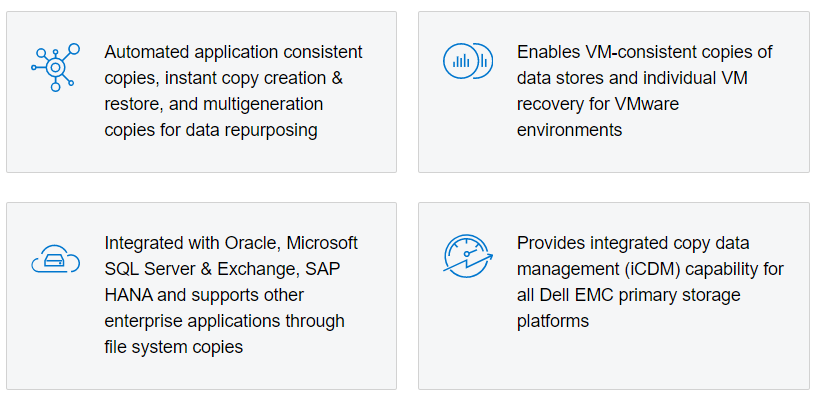815x399 pixels.
Task: Select the 'Automated application consistent' text line
Action: (233, 52)
